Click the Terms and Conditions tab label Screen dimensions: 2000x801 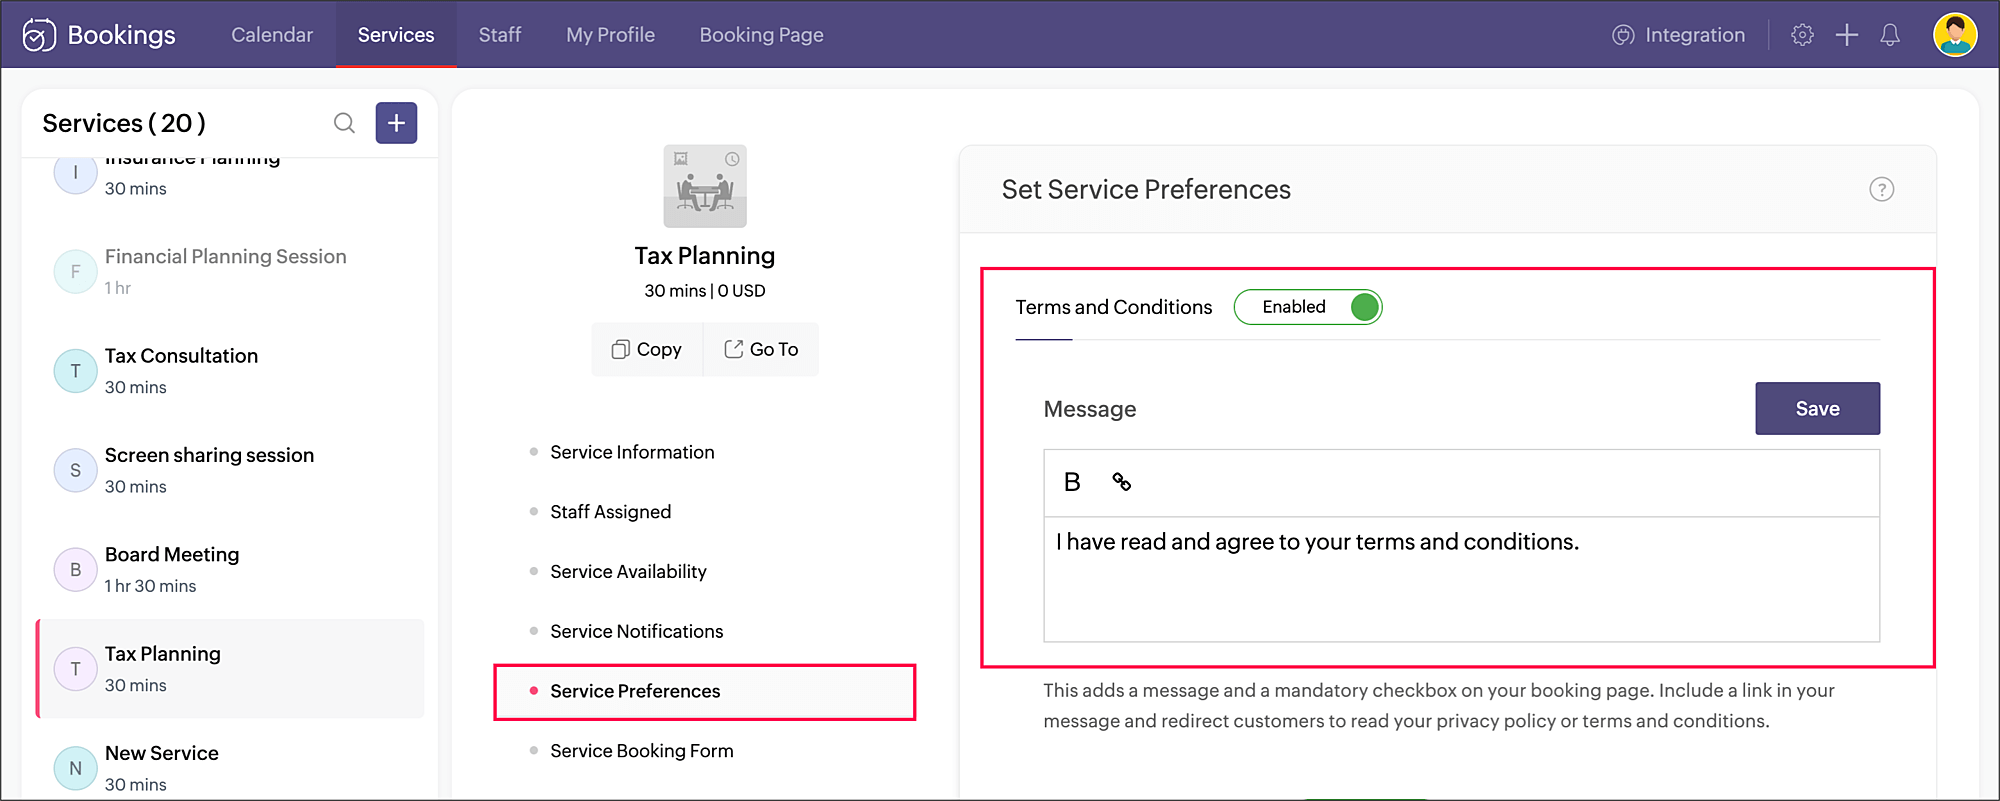(x=1113, y=307)
